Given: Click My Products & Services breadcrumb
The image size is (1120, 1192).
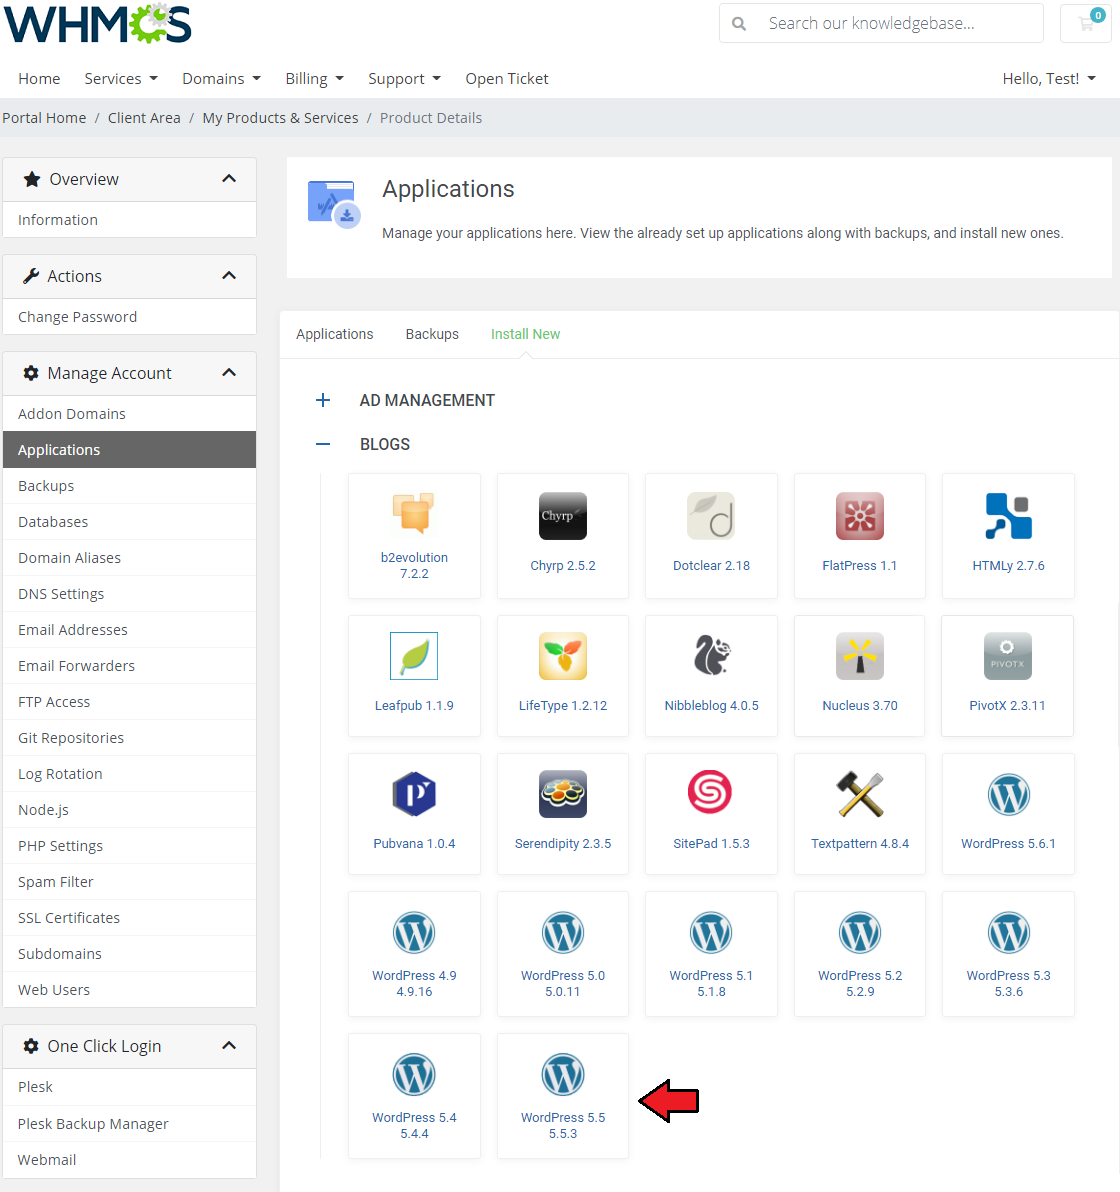Looking at the screenshot, I should (280, 118).
